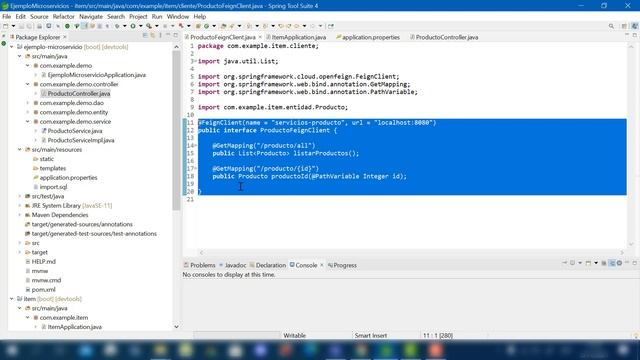Expand the com.example.demo.dao package

[28, 103]
